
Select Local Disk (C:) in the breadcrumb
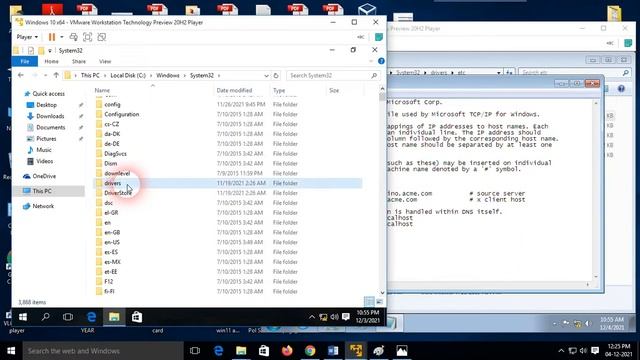128,76
